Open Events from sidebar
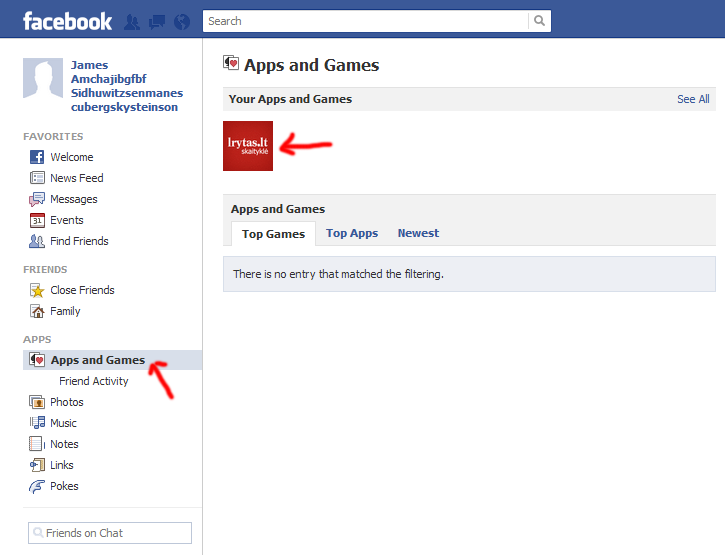The height and width of the screenshot is (555, 725). click(67, 220)
